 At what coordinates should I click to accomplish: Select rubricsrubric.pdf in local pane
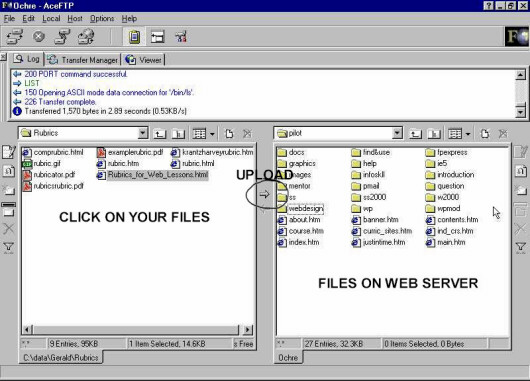pos(53,186)
